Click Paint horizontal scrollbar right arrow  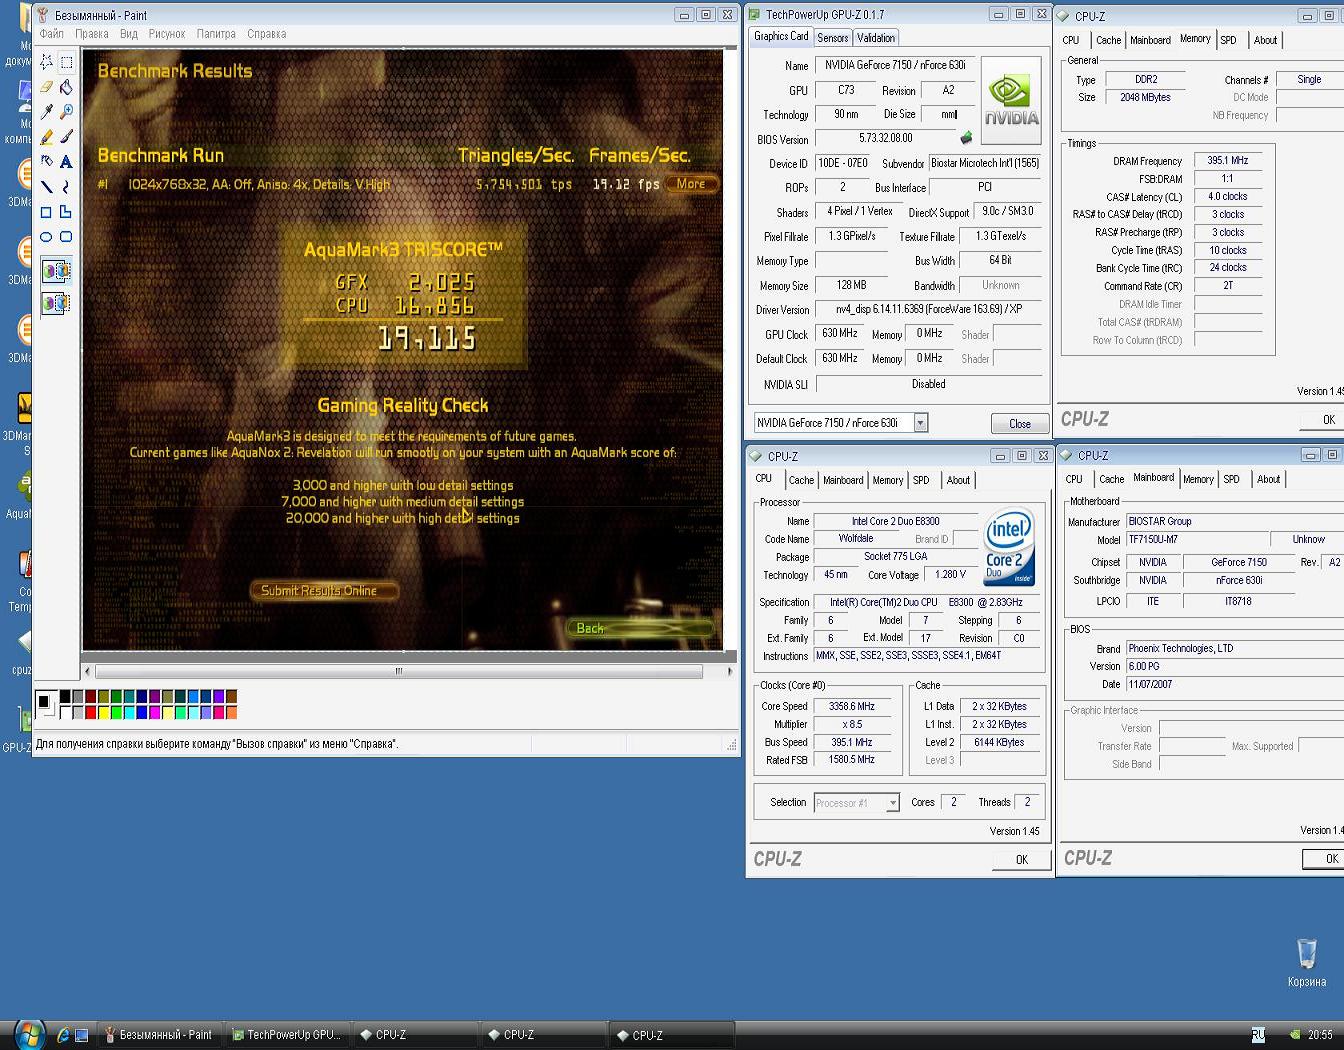(729, 671)
